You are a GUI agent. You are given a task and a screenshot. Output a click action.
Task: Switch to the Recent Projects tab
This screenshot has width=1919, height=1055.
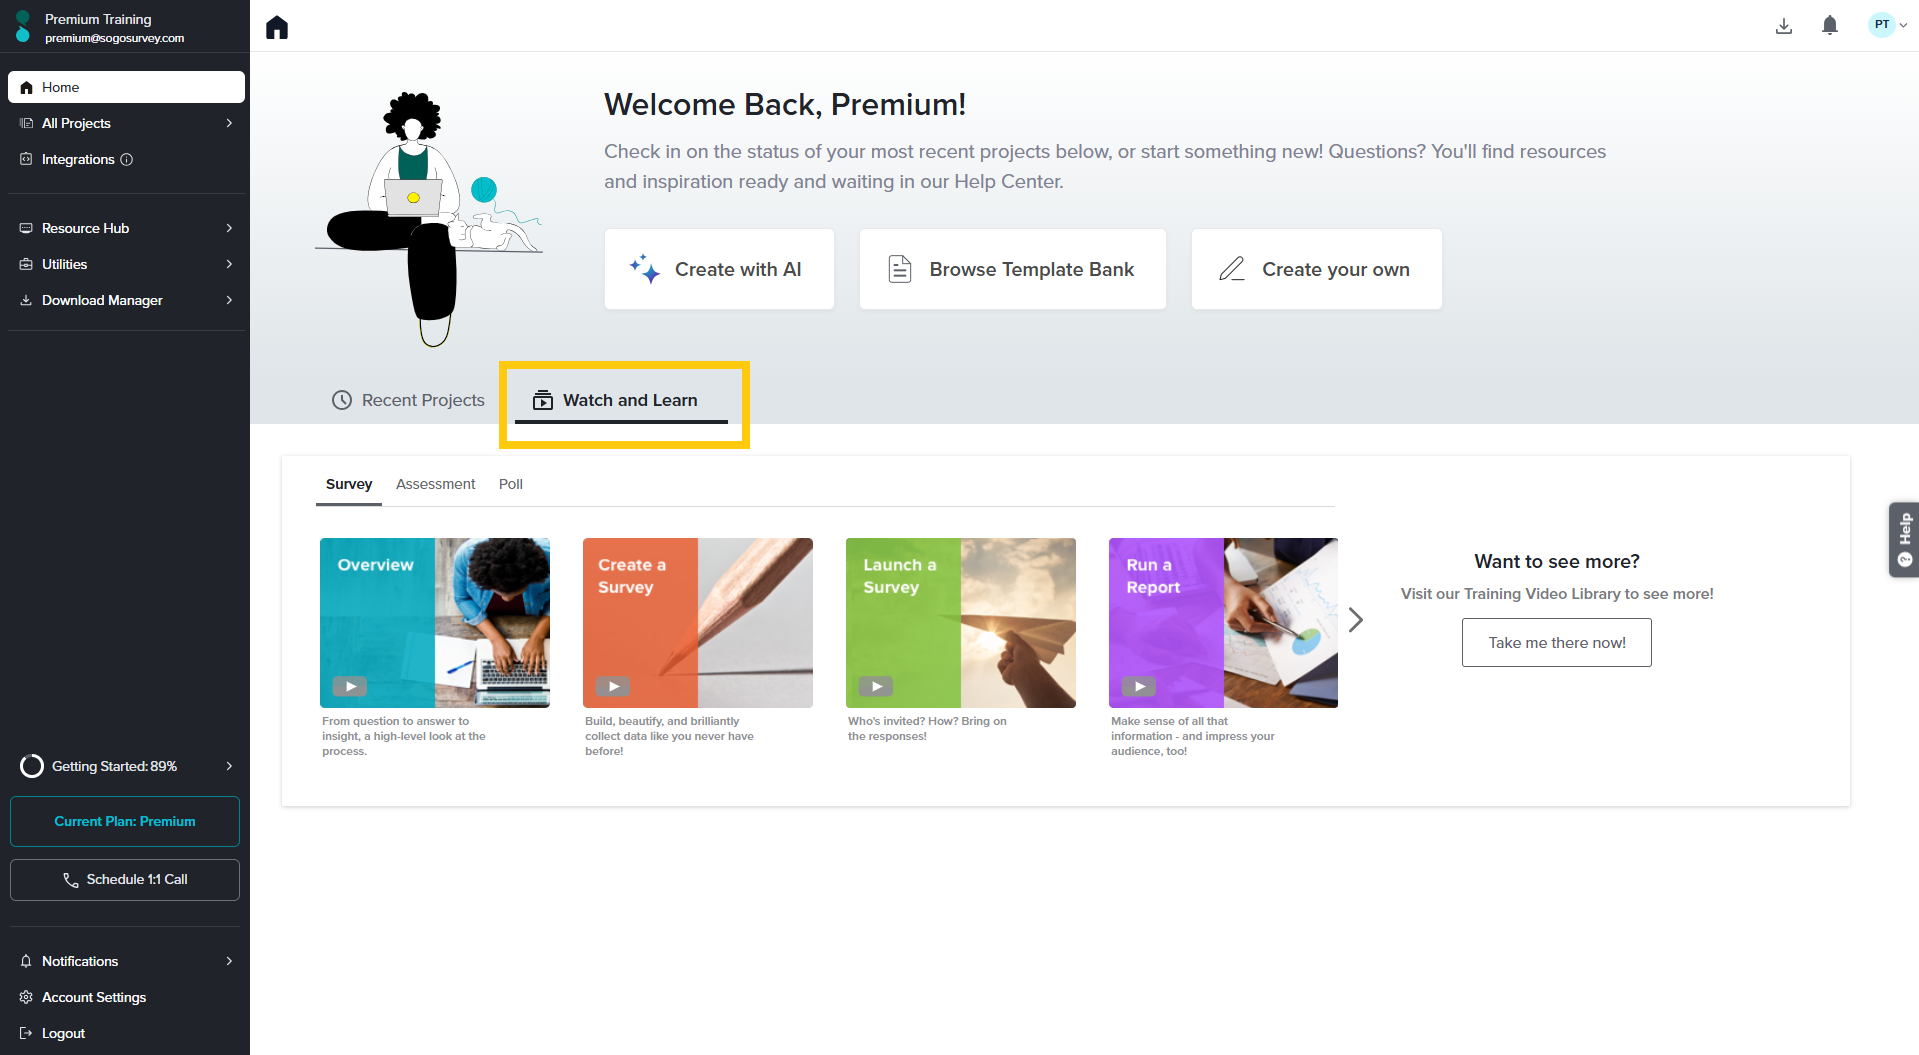[408, 400]
